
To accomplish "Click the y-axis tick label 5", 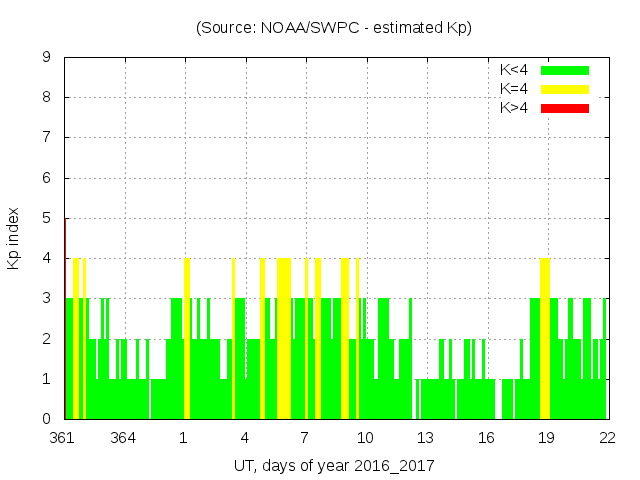I will click(46, 219).
